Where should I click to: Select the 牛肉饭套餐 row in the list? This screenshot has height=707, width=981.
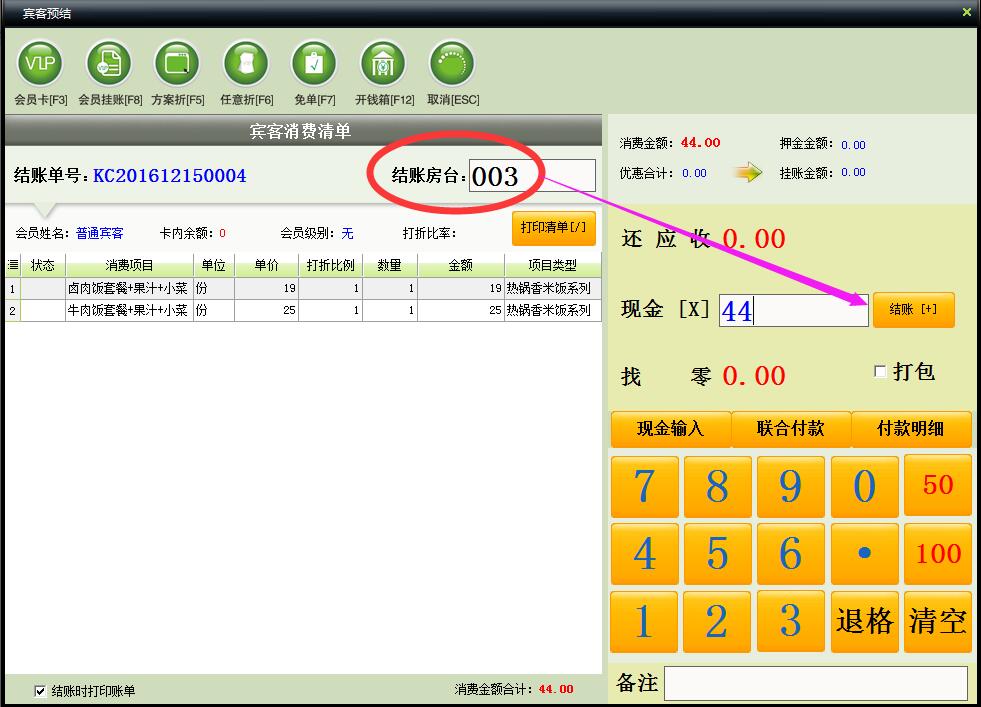click(127, 311)
